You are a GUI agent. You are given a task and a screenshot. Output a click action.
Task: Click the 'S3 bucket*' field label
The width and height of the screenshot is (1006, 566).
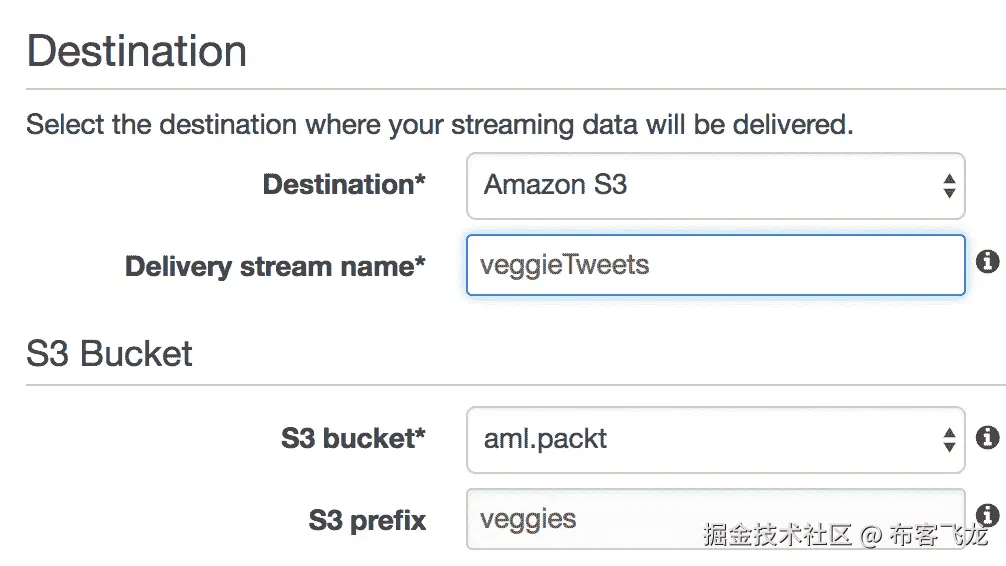tap(353, 439)
